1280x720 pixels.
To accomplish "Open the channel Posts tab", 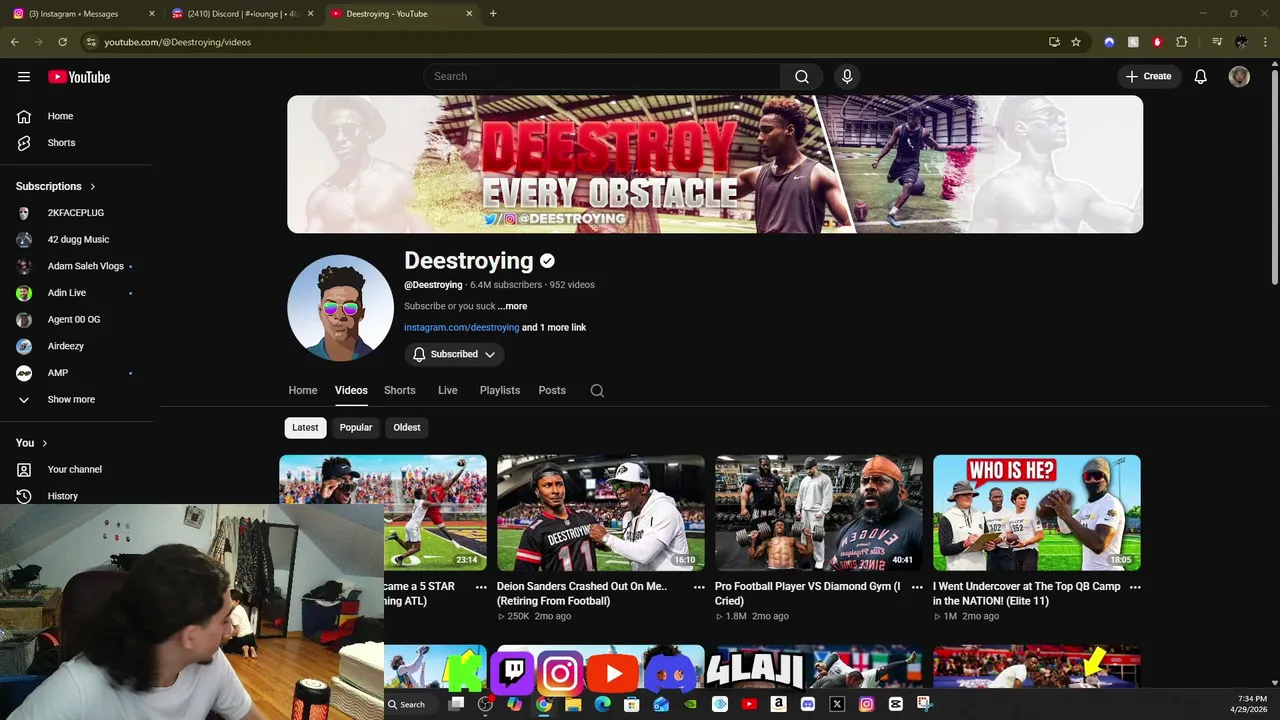I will tap(552, 390).
